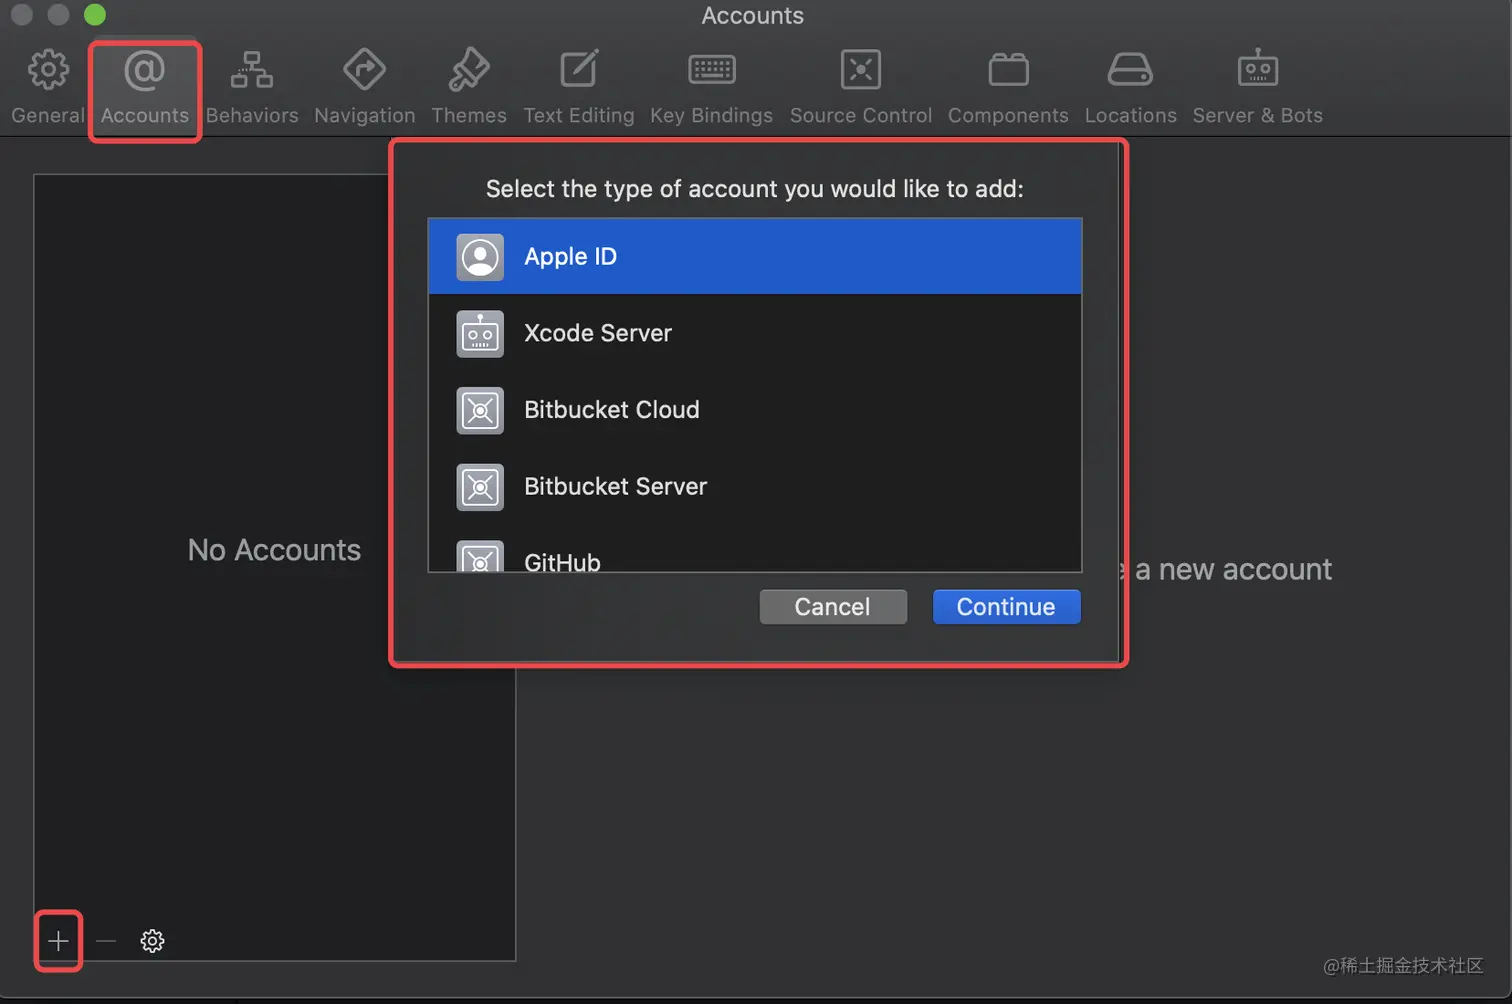The height and width of the screenshot is (1004, 1512).
Task: Choose GitHub account type
Action: (x=755, y=549)
